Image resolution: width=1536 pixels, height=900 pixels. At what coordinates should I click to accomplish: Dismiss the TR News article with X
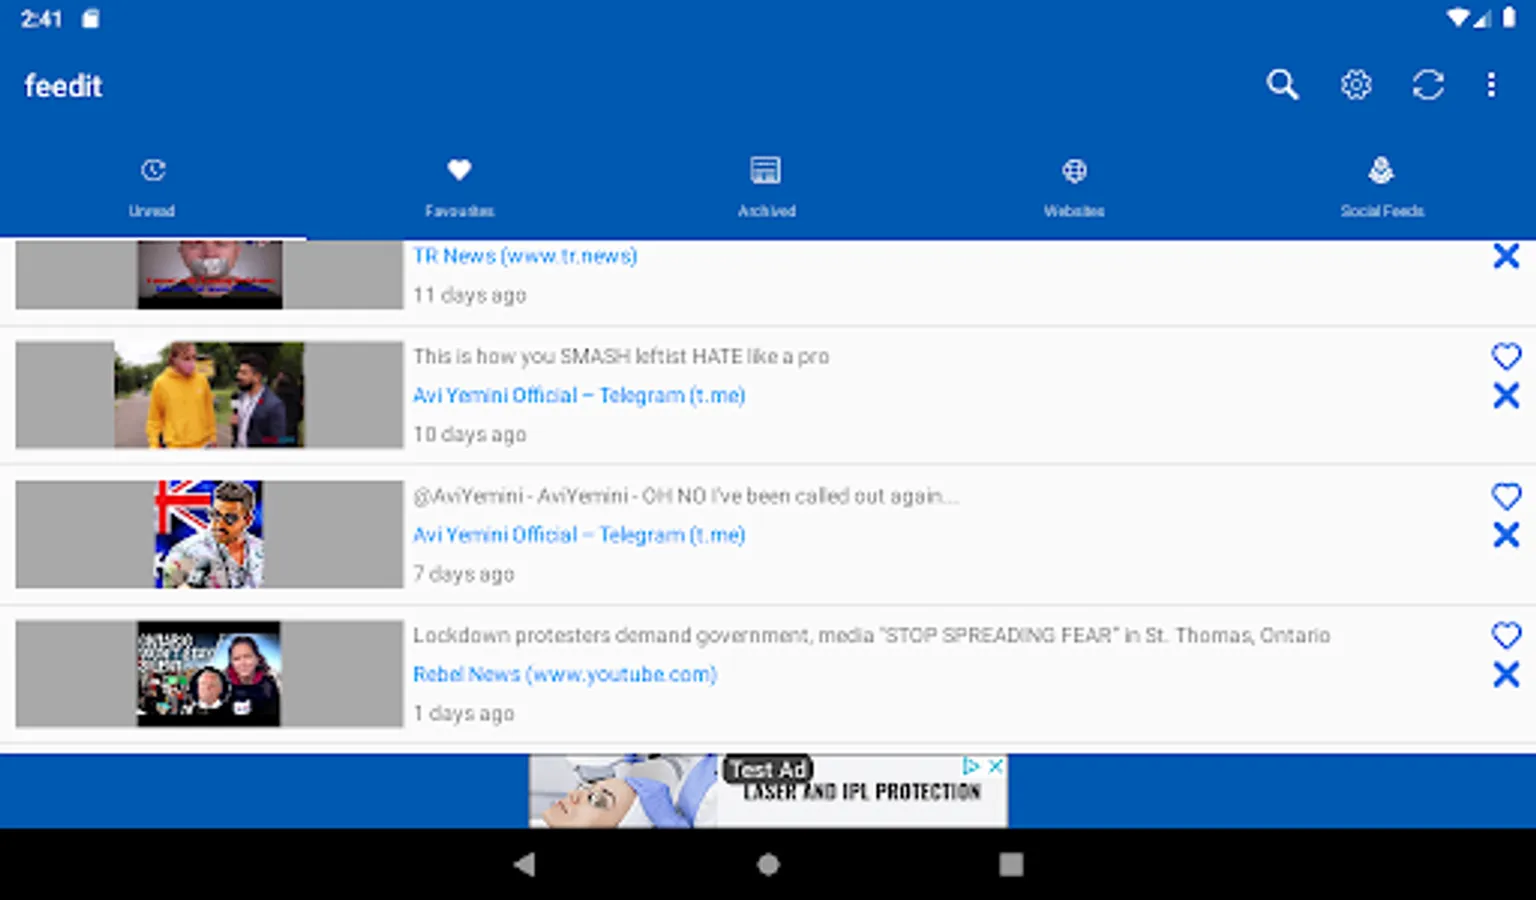pyautogui.click(x=1506, y=256)
